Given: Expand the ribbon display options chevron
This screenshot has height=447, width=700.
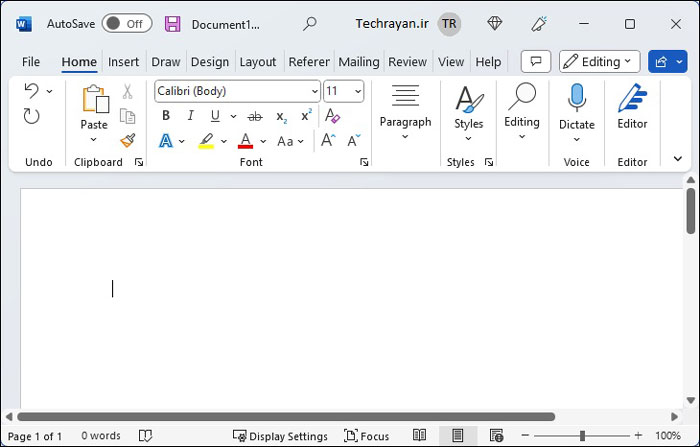Looking at the screenshot, I should (678, 159).
